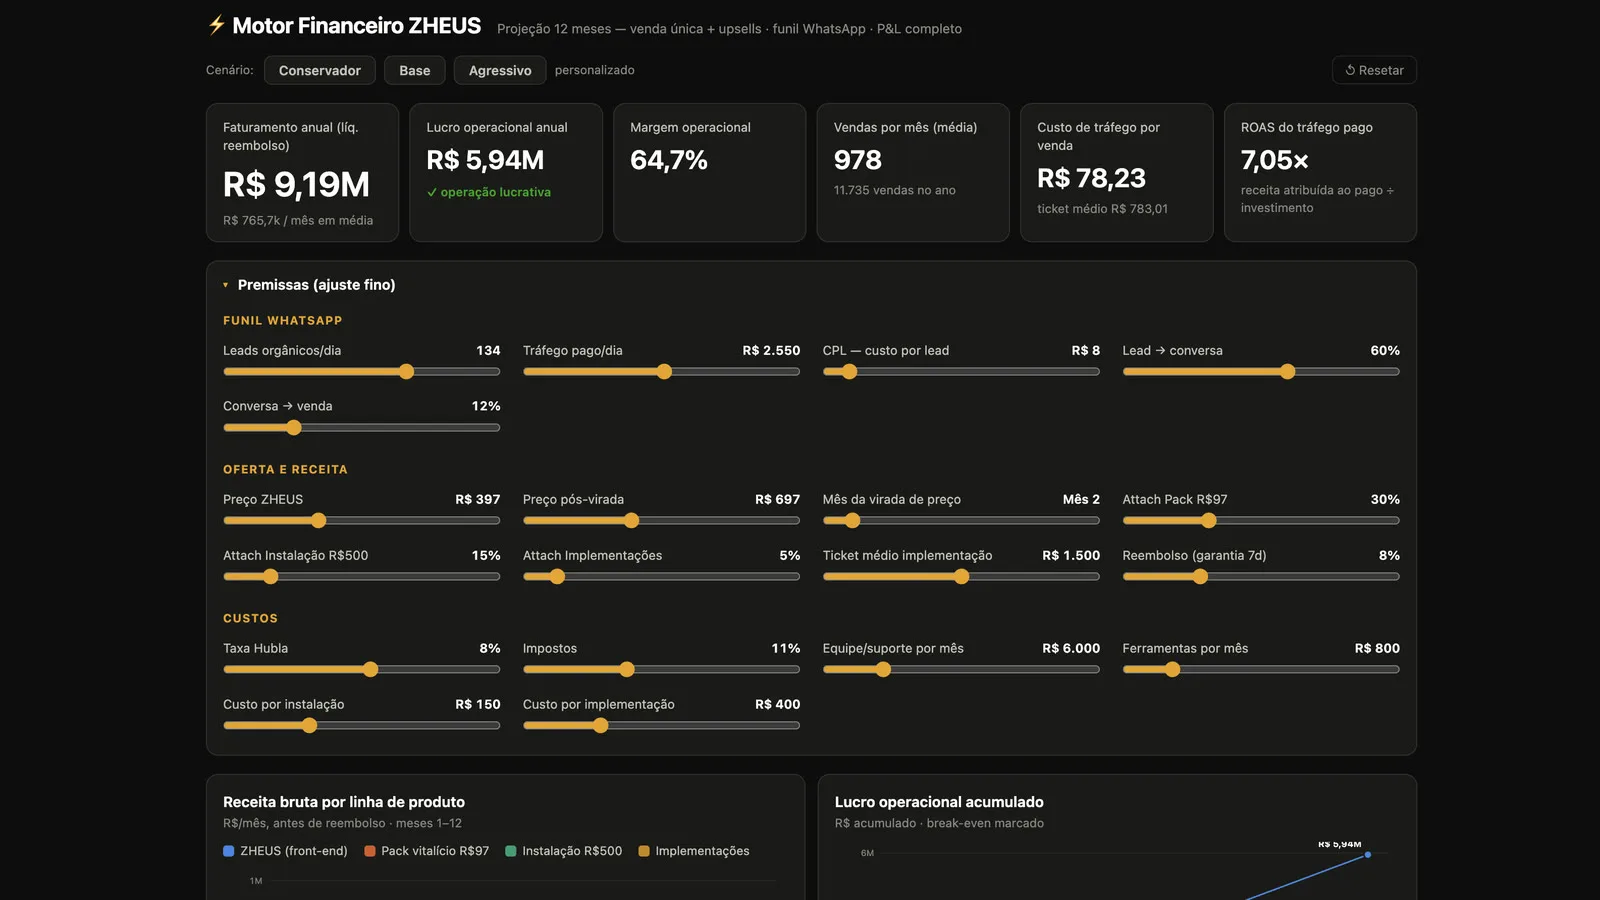Click the Leads orgânicos/dia slider handle
This screenshot has height=900, width=1600.
coord(406,372)
